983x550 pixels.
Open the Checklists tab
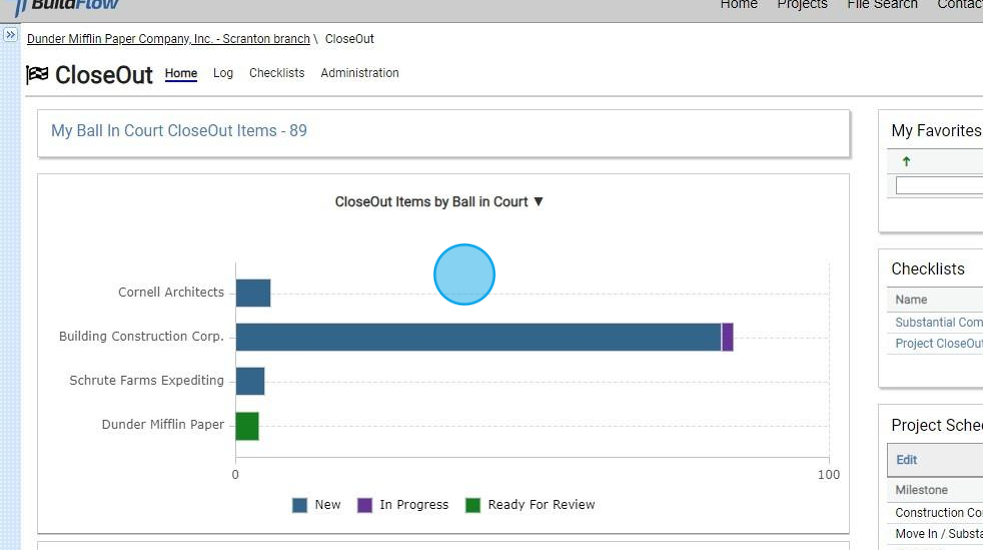(276, 73)
